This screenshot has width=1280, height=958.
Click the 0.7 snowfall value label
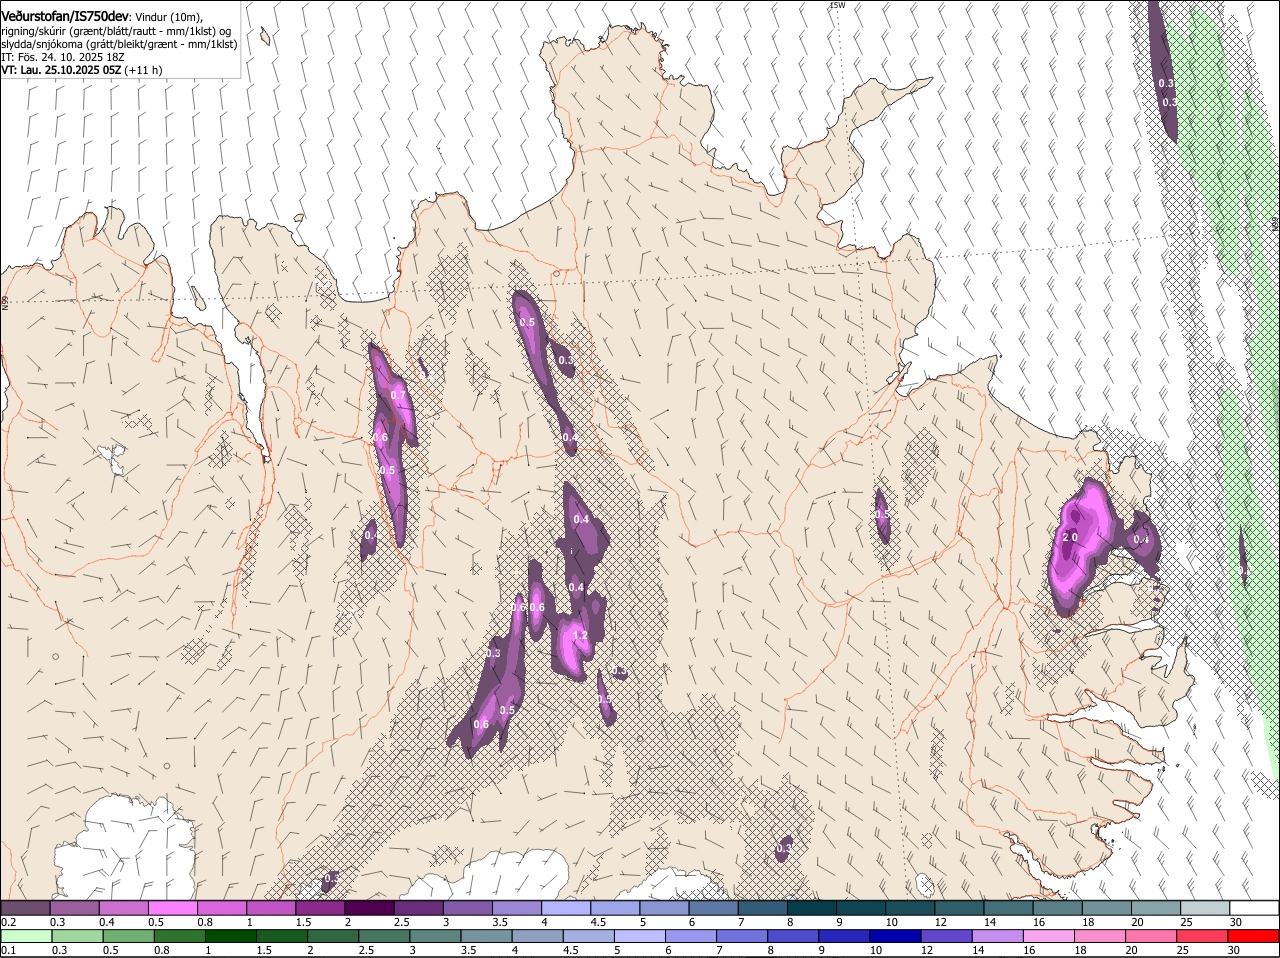(x=398, y=396)
